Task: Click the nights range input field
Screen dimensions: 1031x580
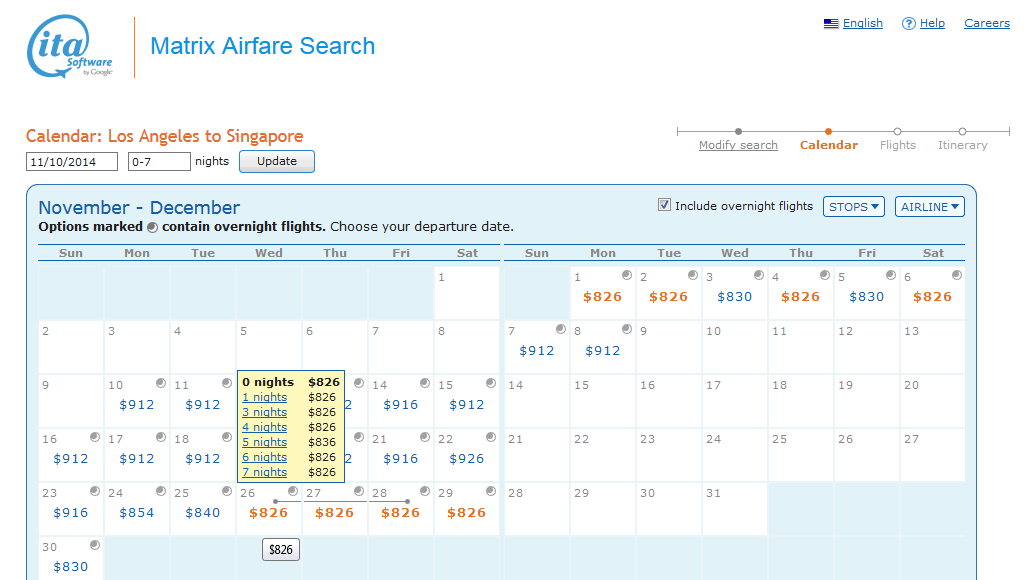Action: click(158, 162)
